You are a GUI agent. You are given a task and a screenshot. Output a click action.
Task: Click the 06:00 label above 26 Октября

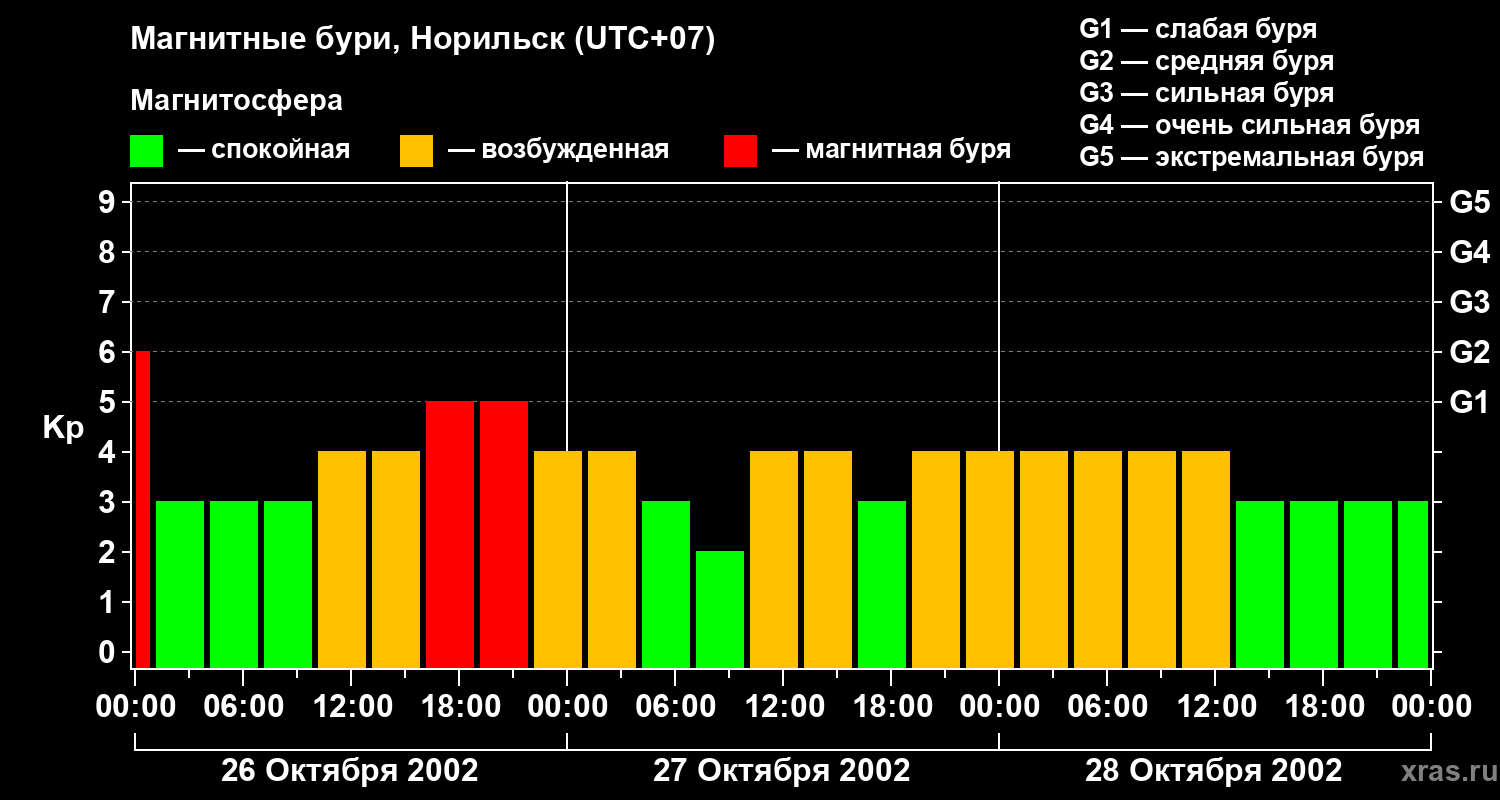(242, 707)
